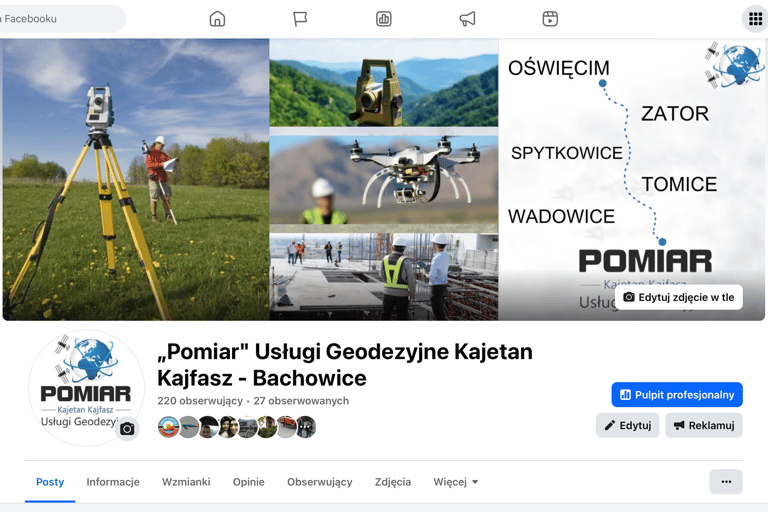This screenshot has width=768, height=512.
Task: Open the nine-dot menu grid
Action: [x=755, y=19]
